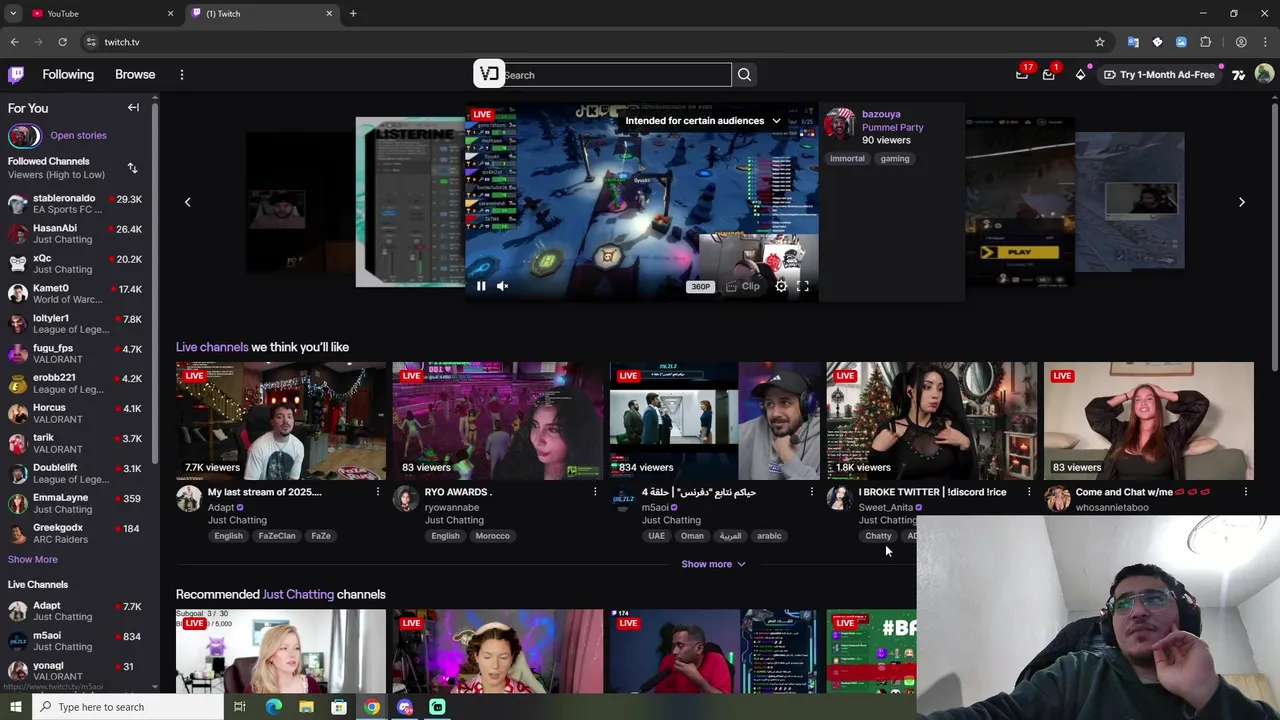Open Kamet0 channel in sidebar
This screenshot has width=1280, height=720.
(x=78, y=294)
